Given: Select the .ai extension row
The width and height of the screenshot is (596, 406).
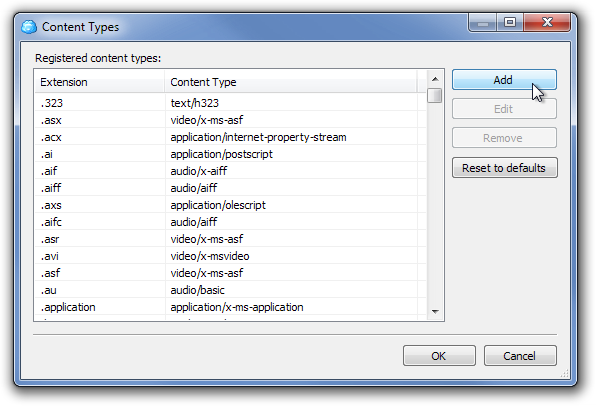Looking at the screenshot, I should (x=230, y=154).
